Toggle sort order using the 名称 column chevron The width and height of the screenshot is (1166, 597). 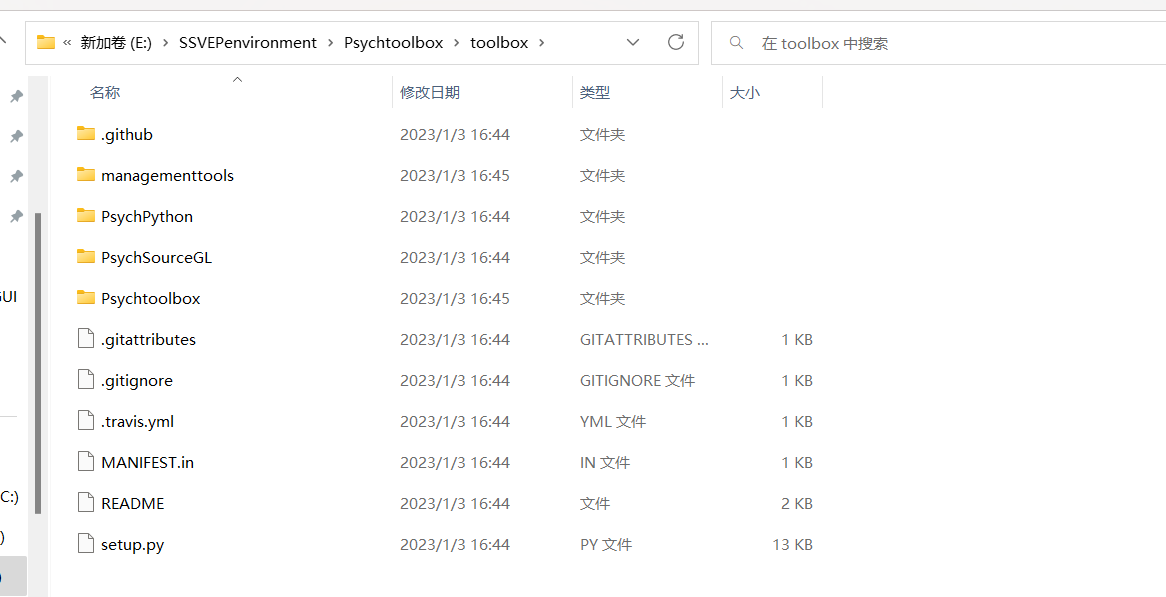click(x=237, y=79)
